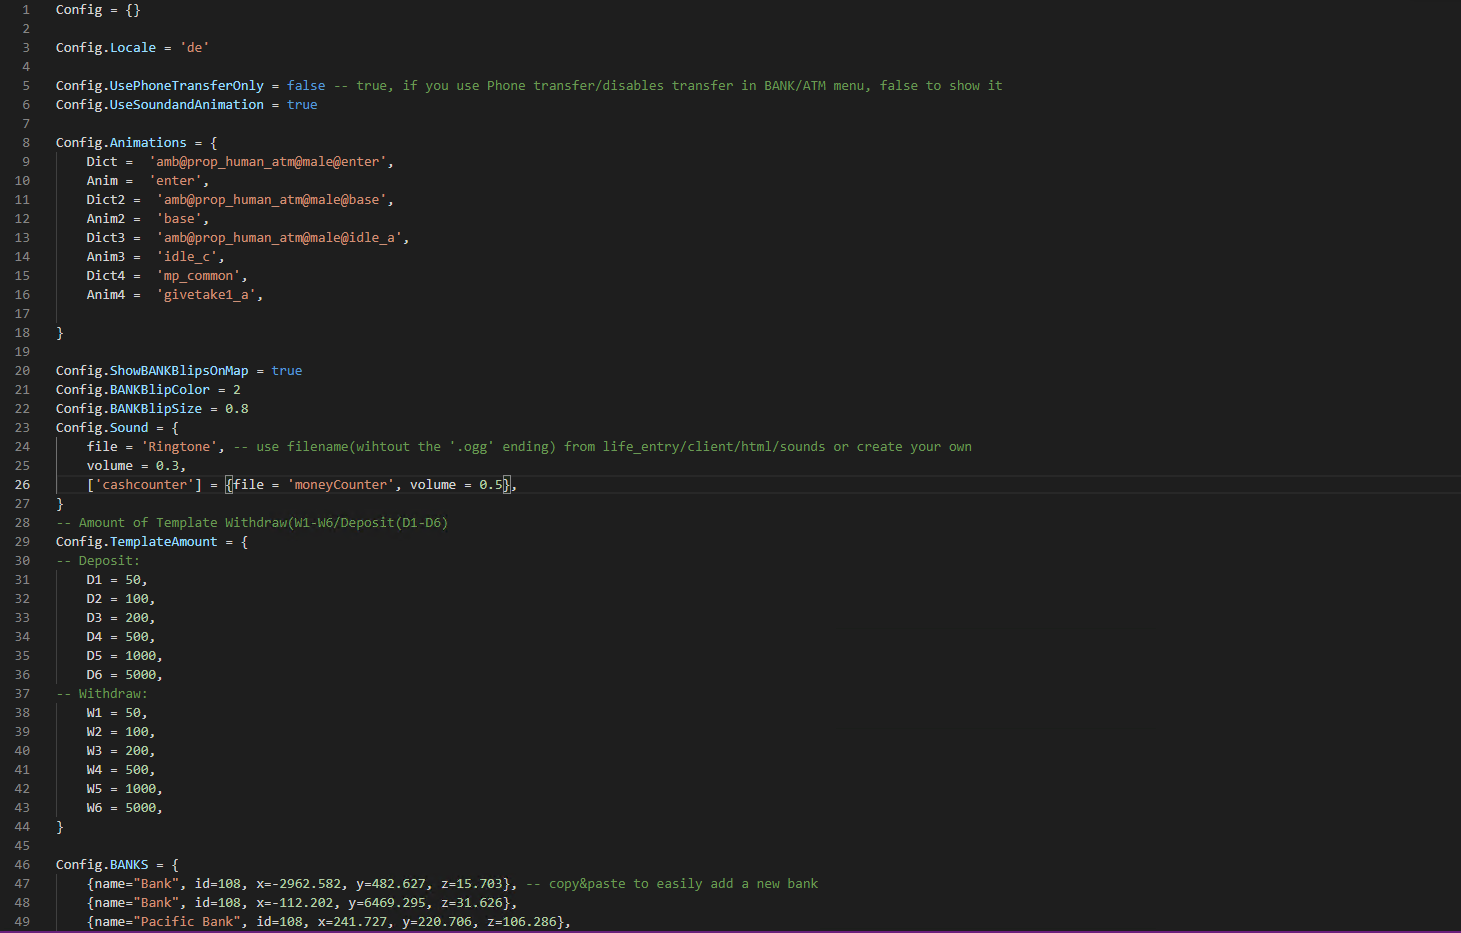Click 'Config.BANKS' on line 46
Screen dimensions: 1461x933
(102, 865)
